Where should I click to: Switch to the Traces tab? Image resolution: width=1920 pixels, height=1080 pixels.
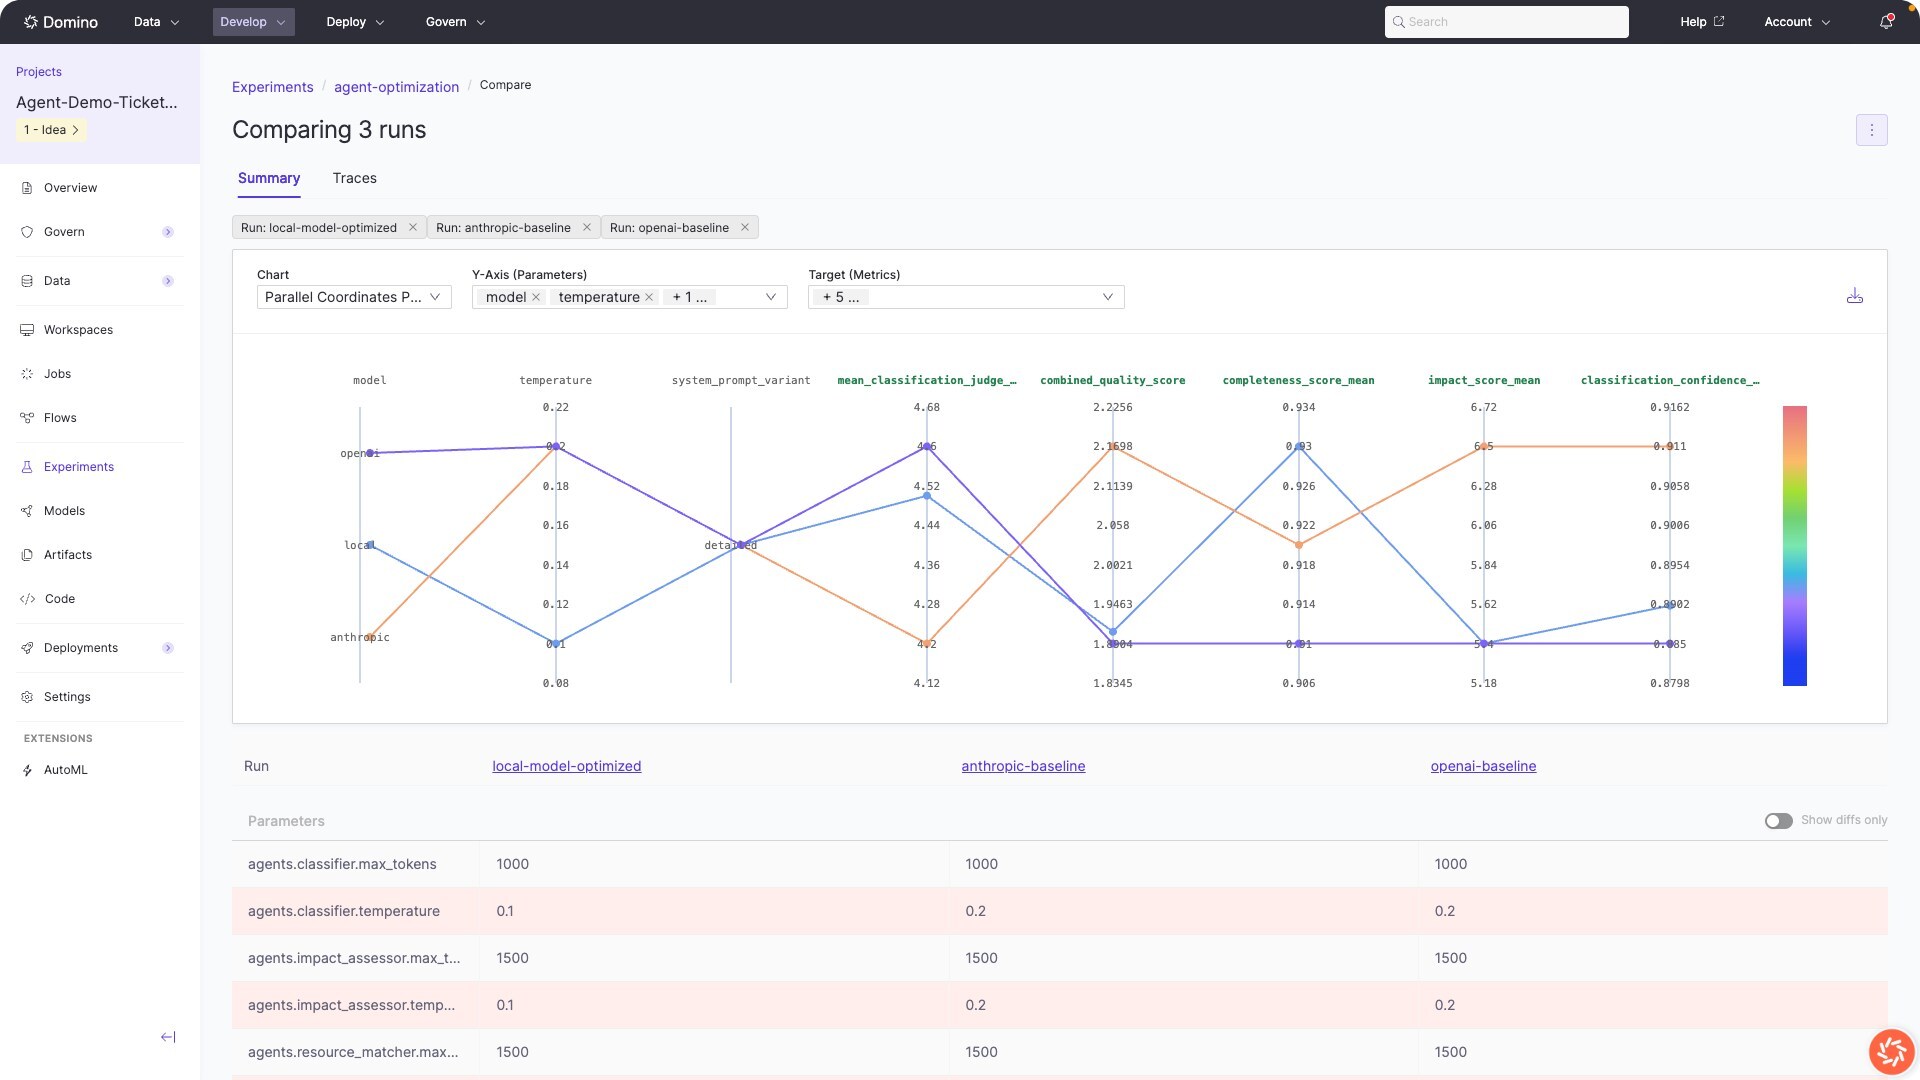coord(354,178)
